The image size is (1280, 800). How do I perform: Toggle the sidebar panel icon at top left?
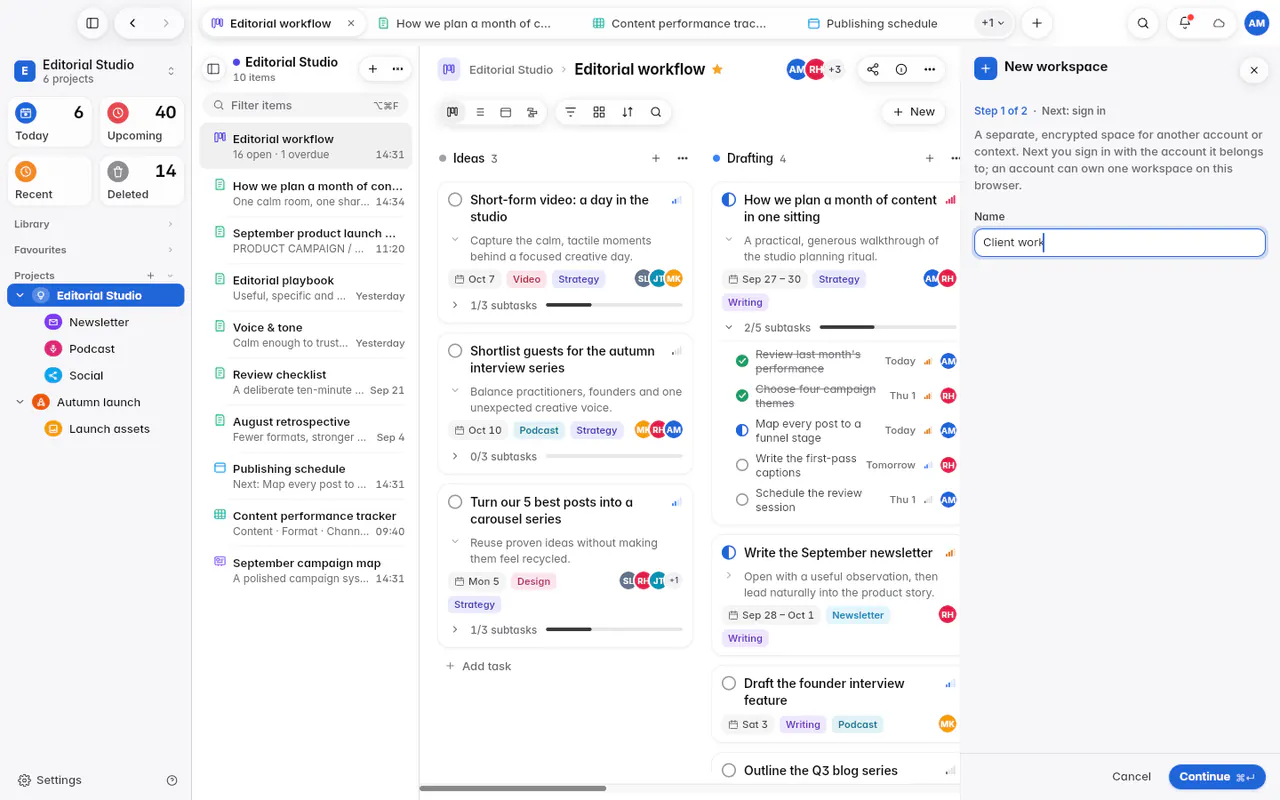point(92,23)
